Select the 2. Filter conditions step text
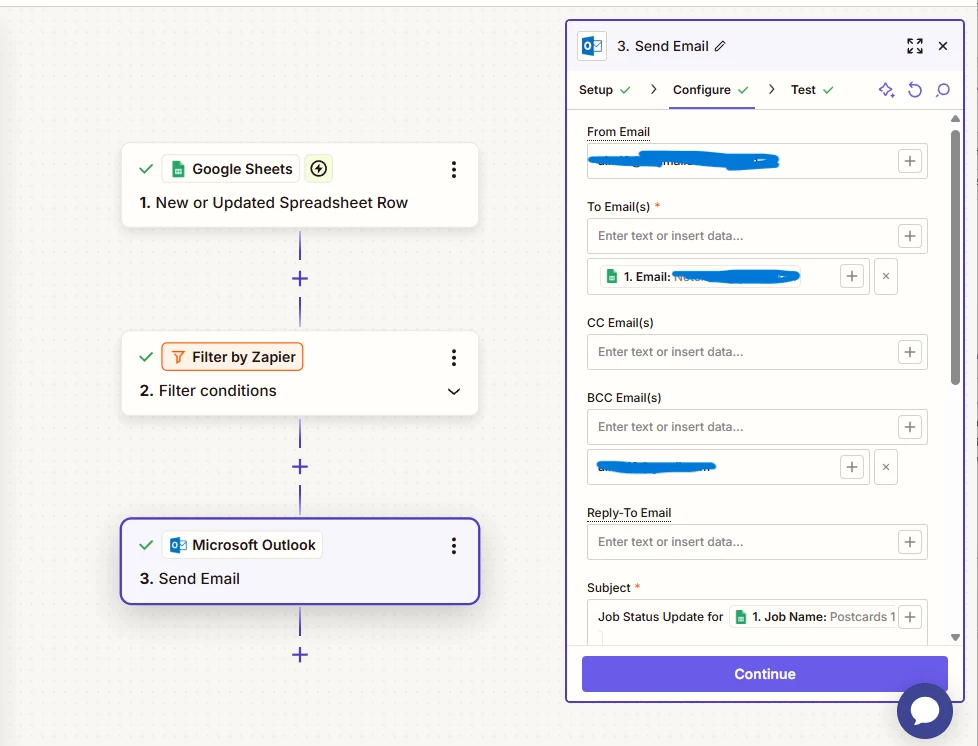The height and width of the screenshot is (746, 978). [208, 390]
